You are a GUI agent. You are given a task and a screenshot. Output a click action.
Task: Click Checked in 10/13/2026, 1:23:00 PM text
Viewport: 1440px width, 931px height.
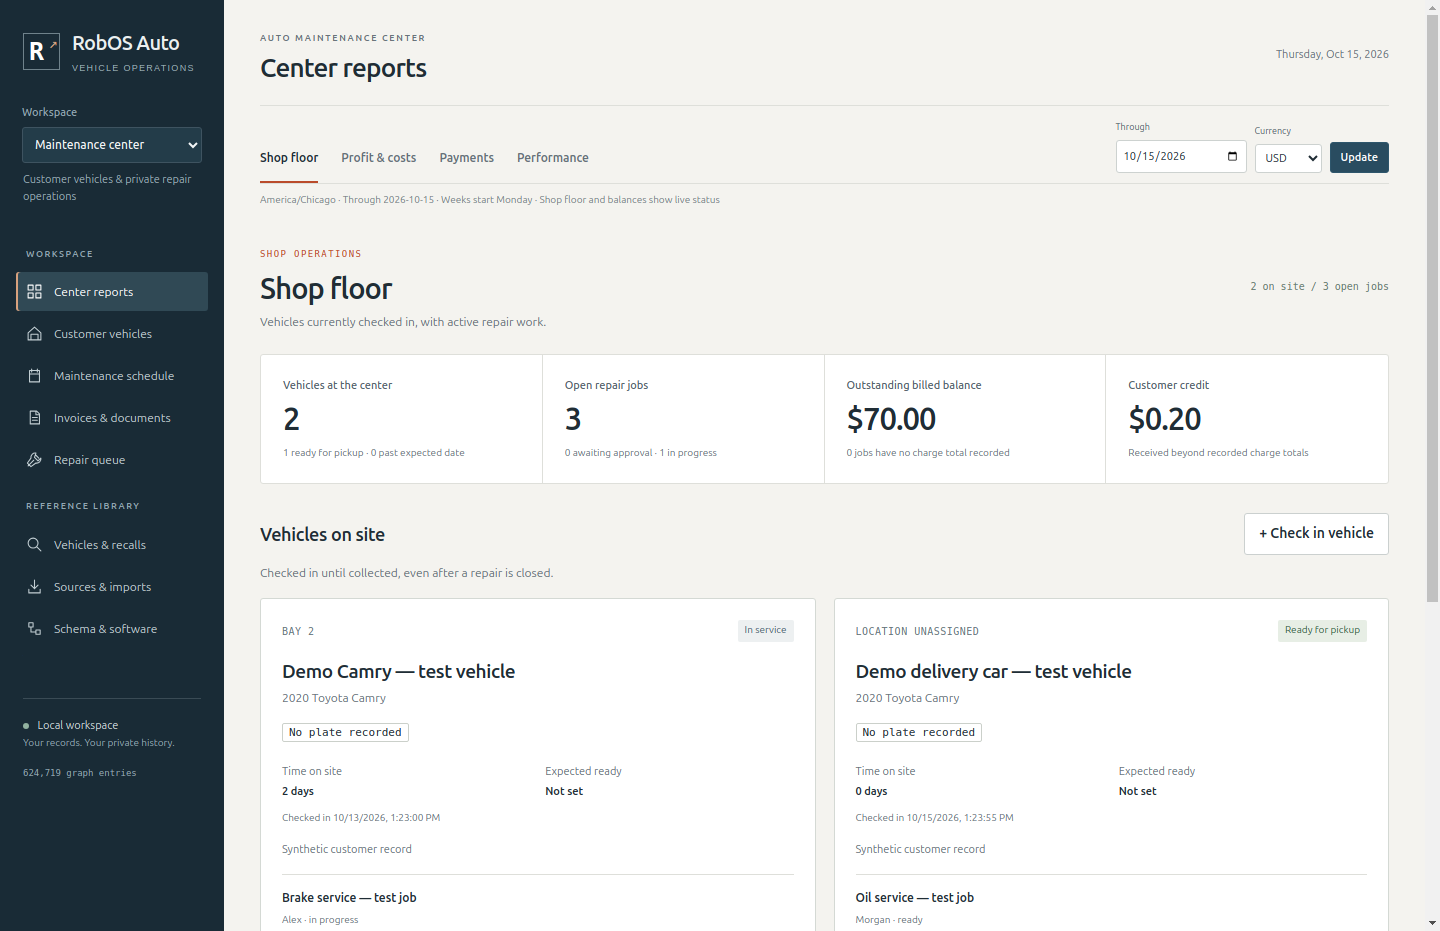point(361,818)
